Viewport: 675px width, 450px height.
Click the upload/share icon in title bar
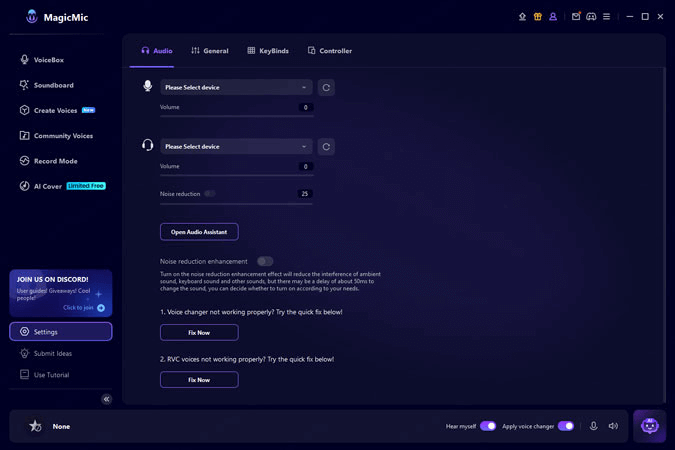(522, 17)
